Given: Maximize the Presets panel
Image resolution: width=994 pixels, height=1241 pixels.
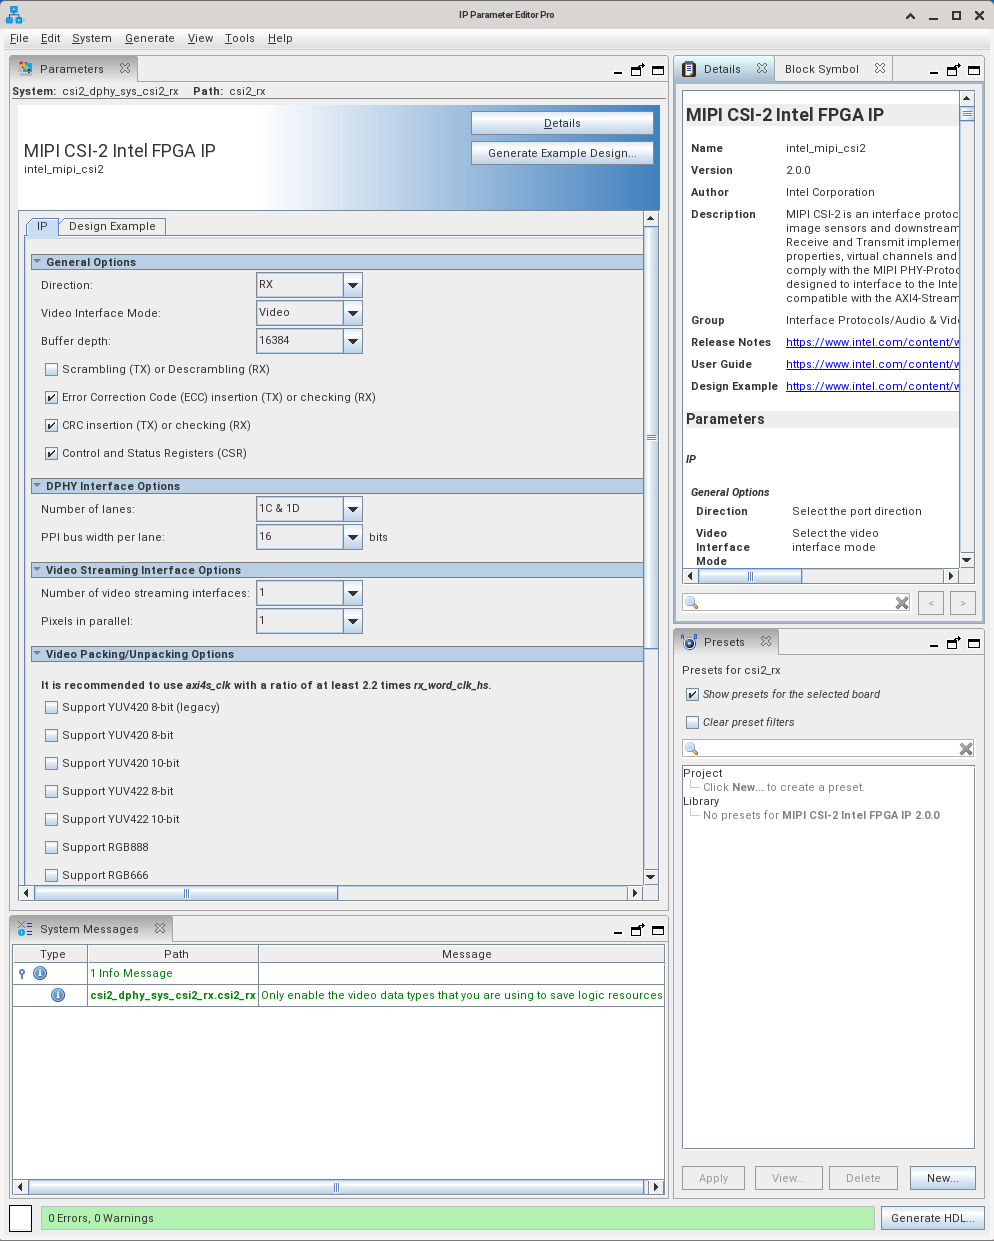Looking at the screenshot, I should [974, 643].
